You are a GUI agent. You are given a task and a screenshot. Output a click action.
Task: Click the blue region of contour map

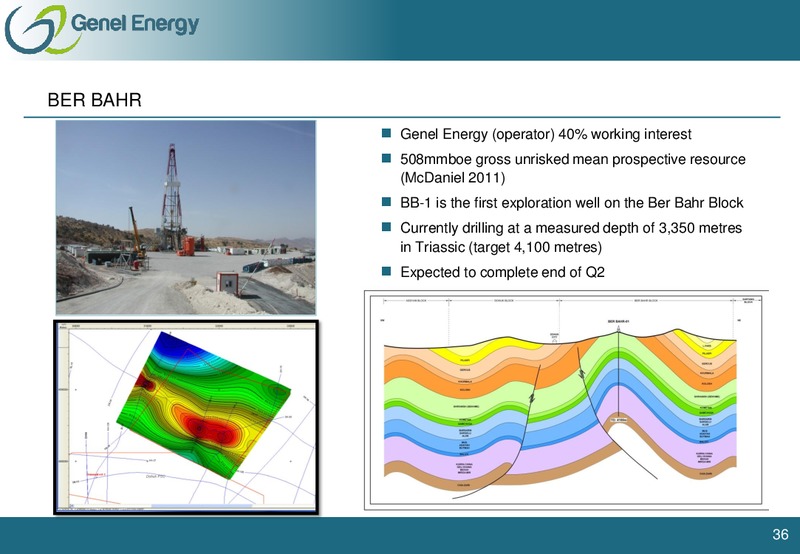[x=179, y=348]
